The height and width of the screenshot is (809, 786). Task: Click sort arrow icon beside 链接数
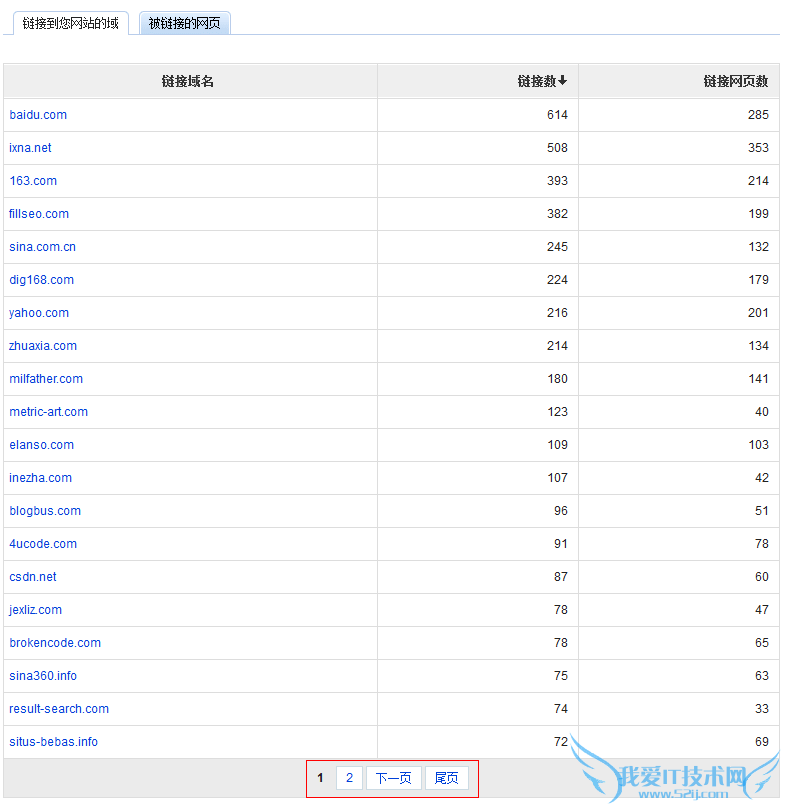(563, 80)
